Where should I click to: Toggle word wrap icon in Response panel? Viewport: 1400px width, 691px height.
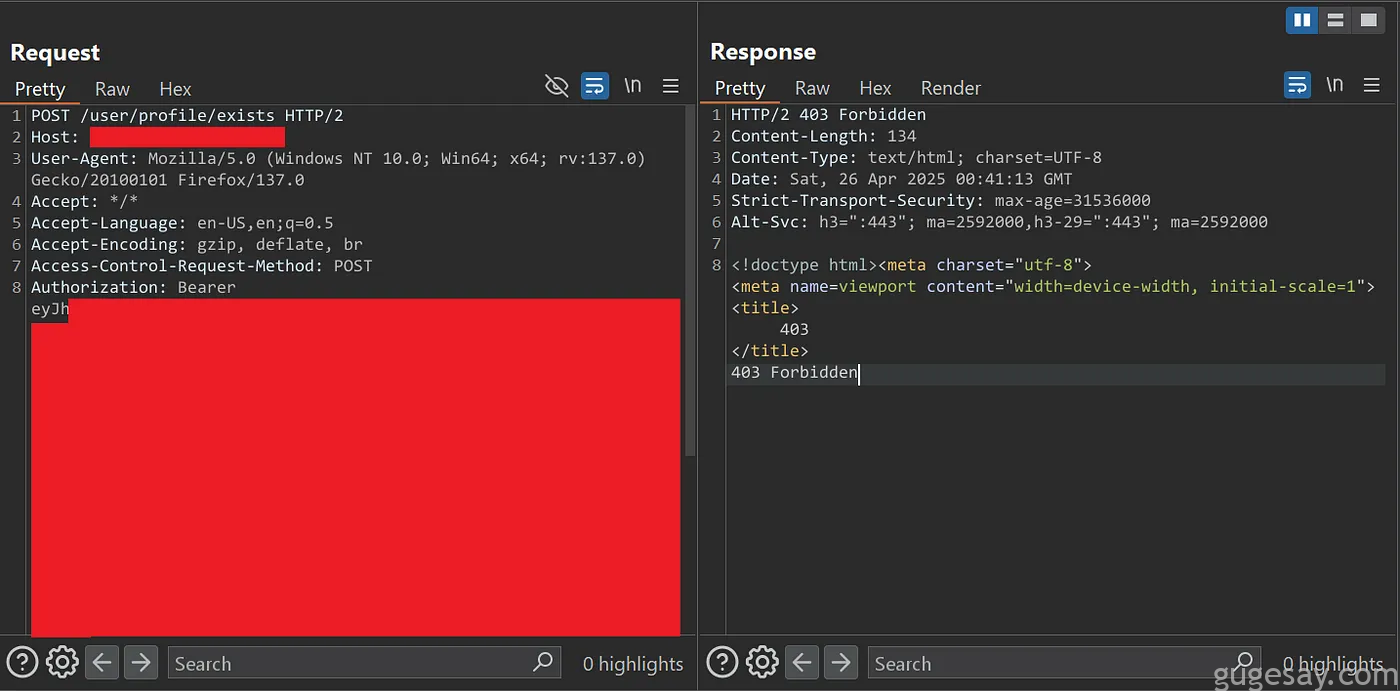tap(1297, 85)
